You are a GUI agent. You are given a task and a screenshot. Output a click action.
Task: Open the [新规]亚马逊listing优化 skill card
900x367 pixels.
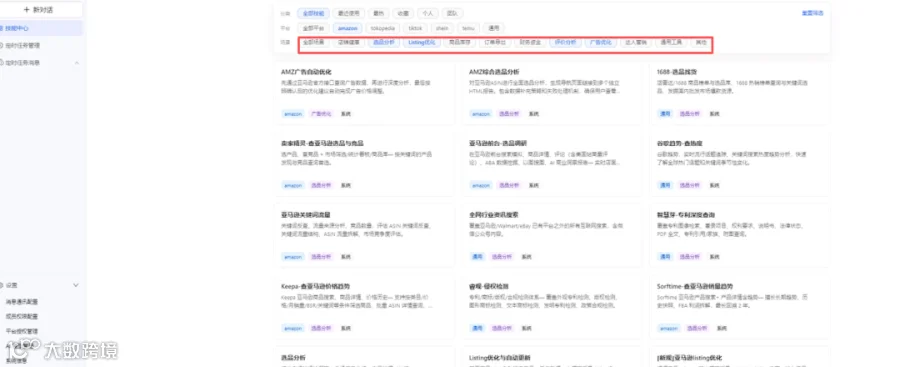739,357
